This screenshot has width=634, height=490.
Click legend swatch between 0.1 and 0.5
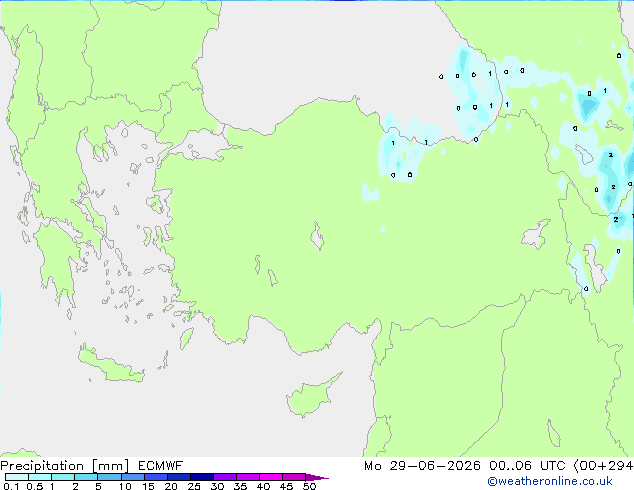click(17, 477)
